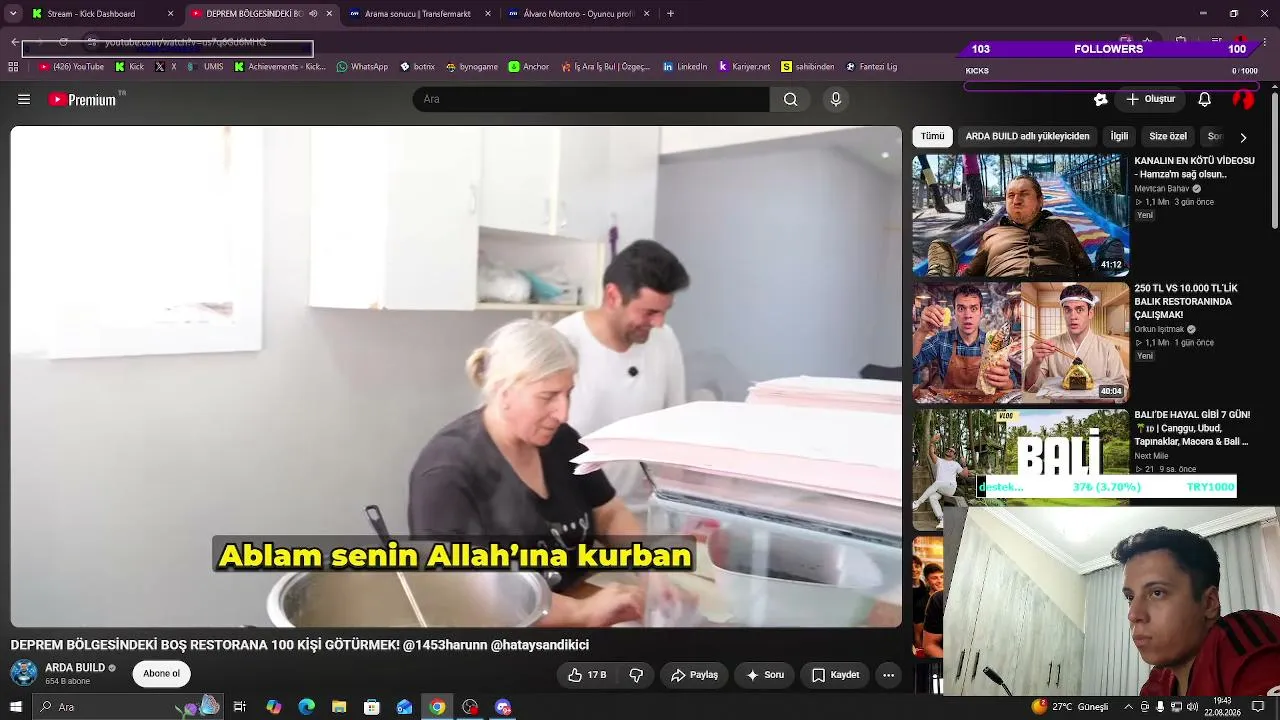Open the sahibinden bookmark
Viewport: 1280px width, 720px height.
(808, 67)
